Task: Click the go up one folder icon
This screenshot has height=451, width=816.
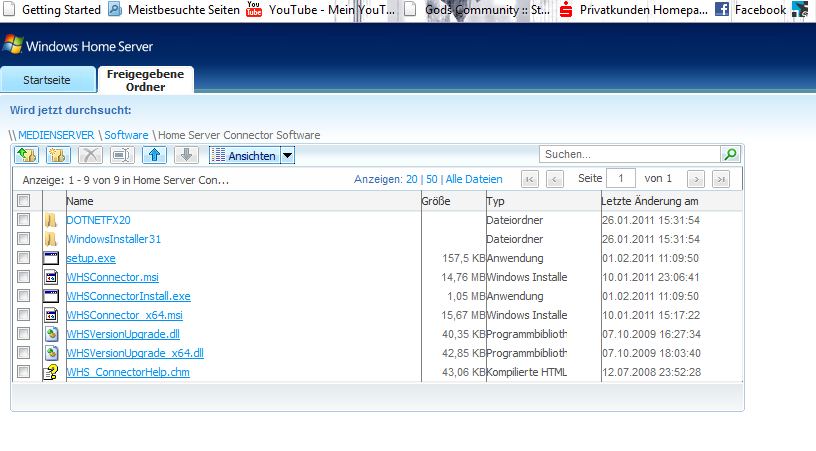Action: coord(27,155)
